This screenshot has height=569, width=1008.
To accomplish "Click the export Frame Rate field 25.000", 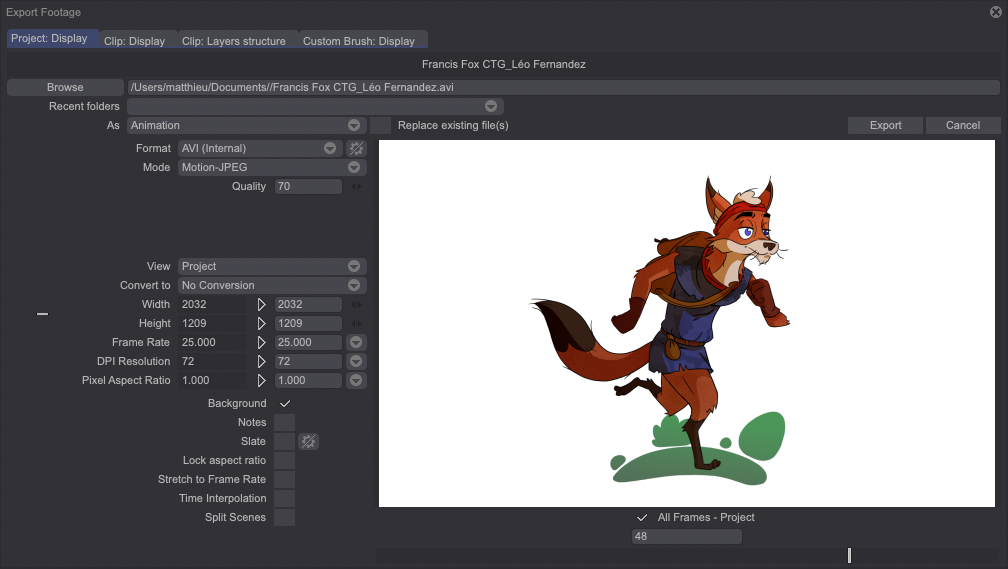I will pos(308,343).
